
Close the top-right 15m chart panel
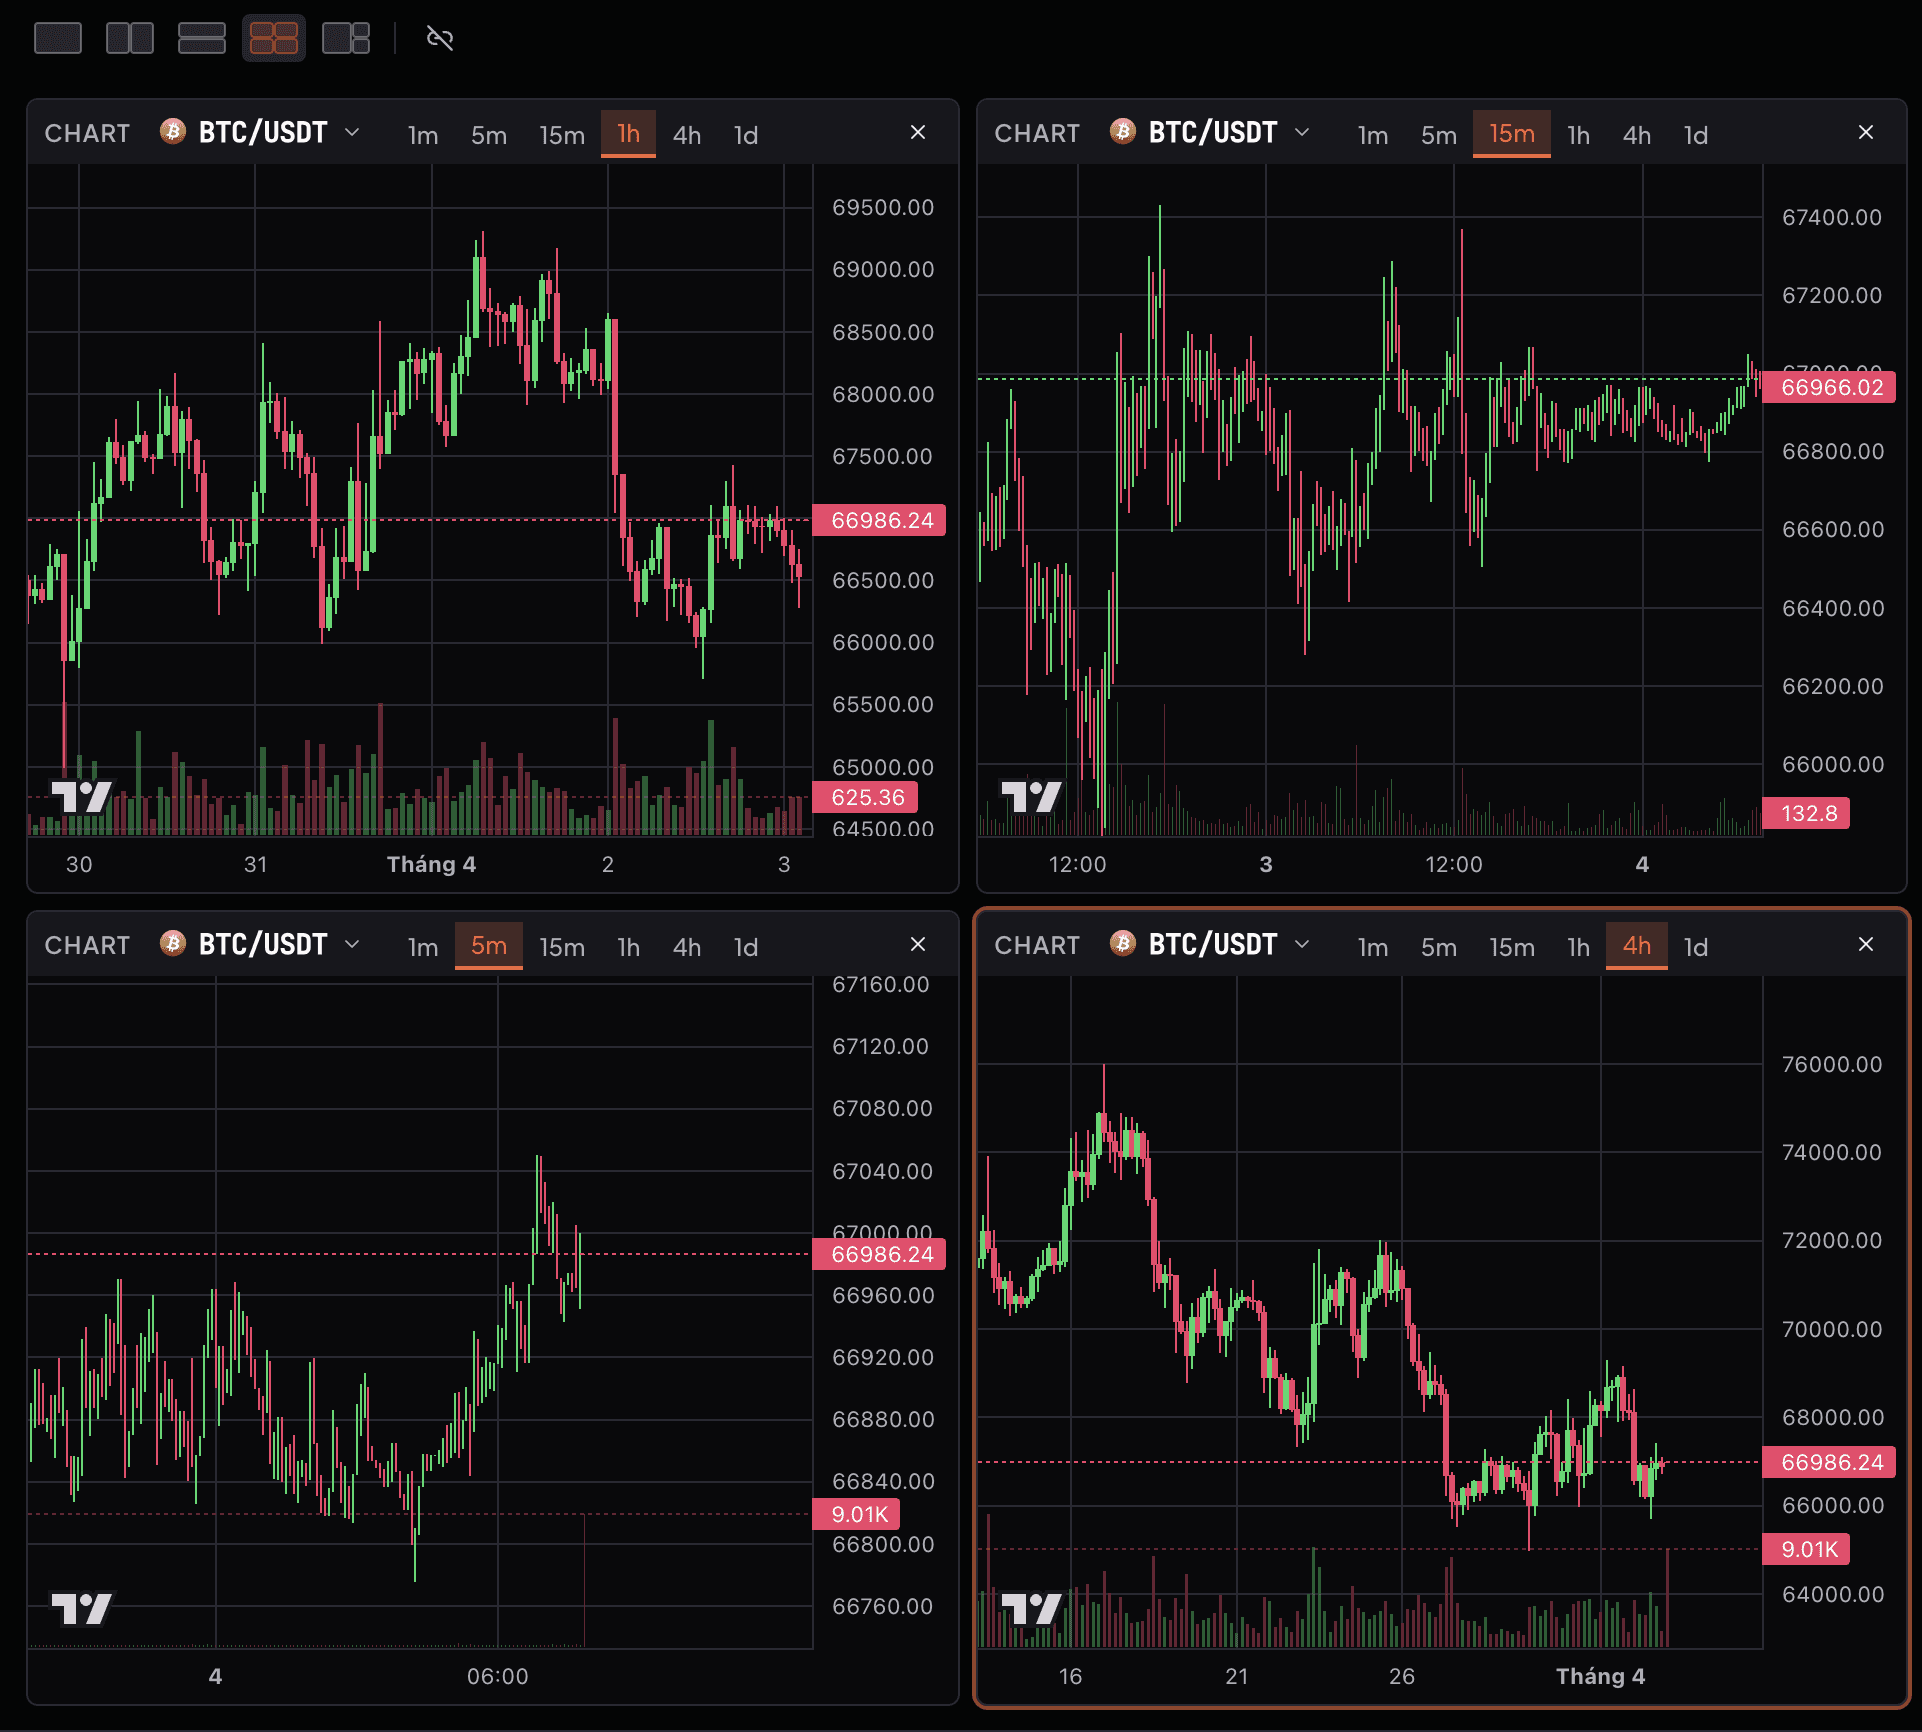pos(1866,131)
